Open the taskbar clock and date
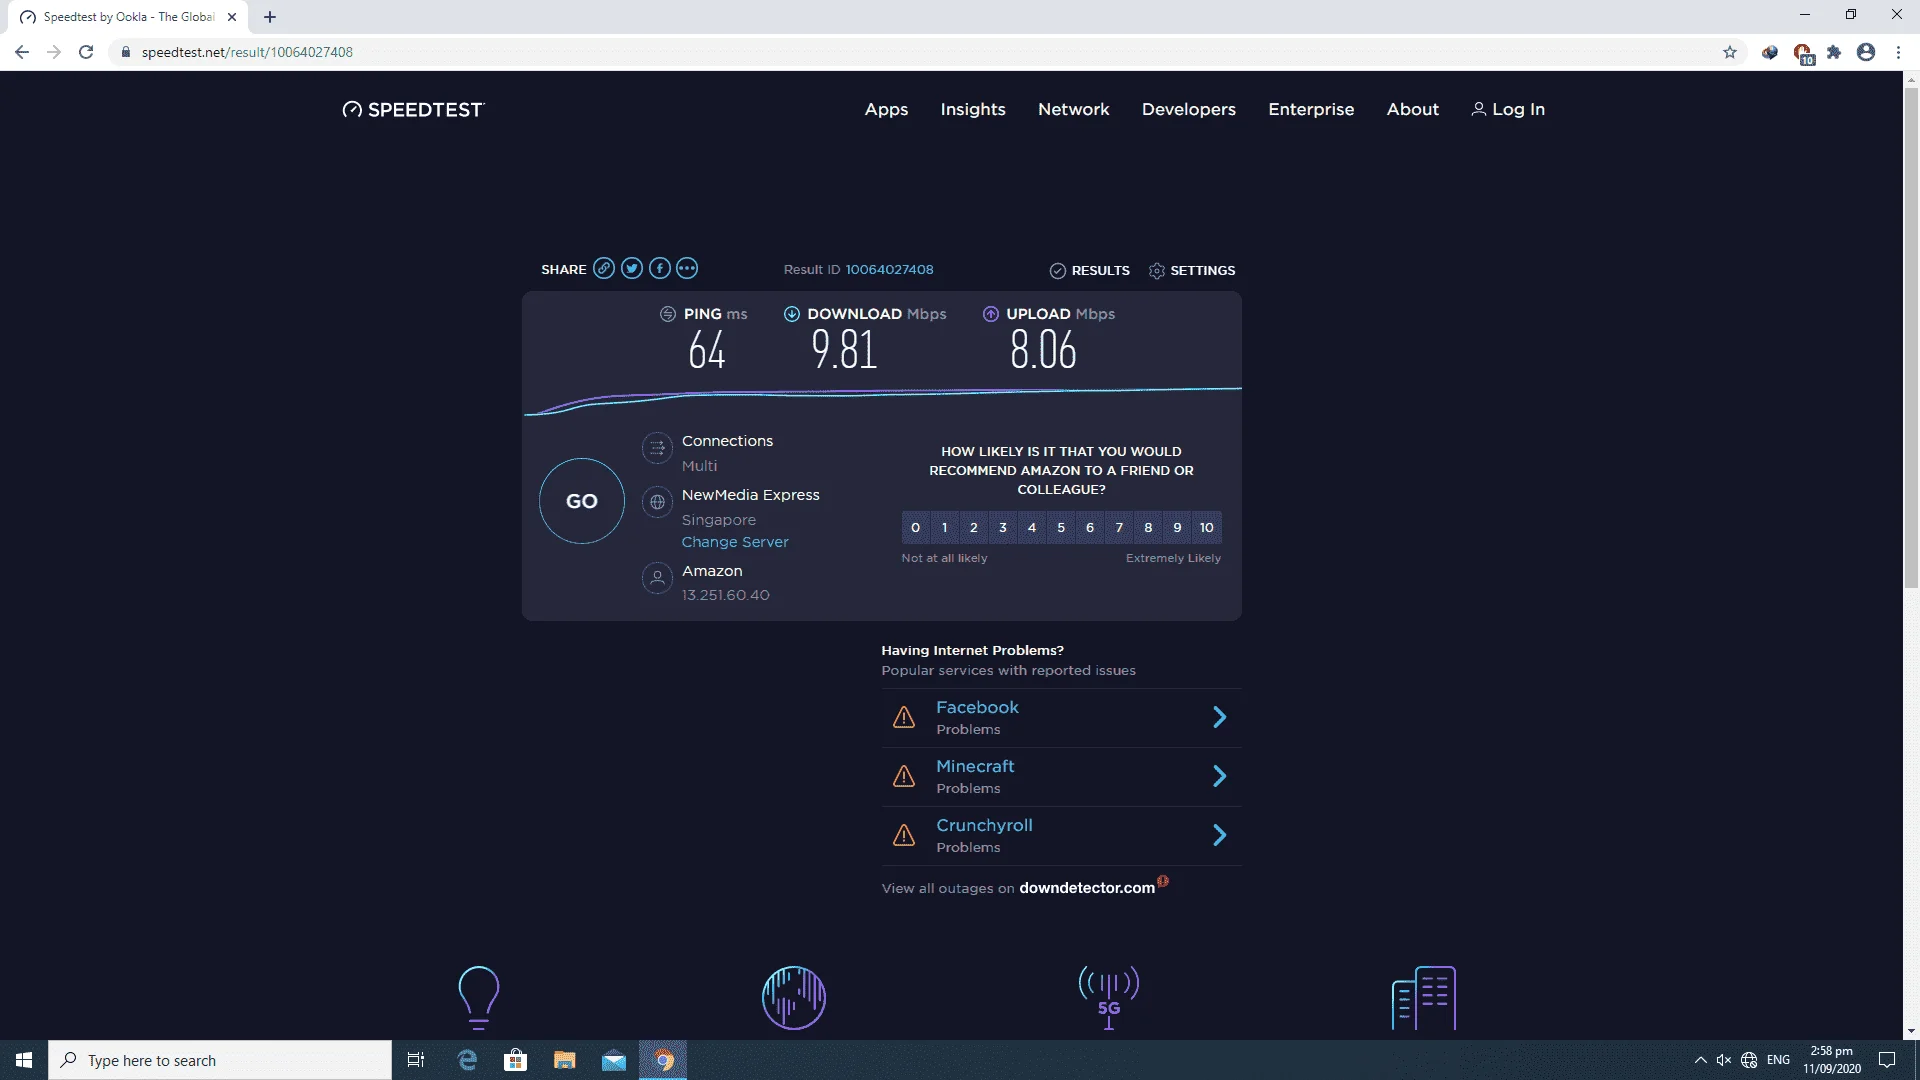 (x=1832, y=1060)
